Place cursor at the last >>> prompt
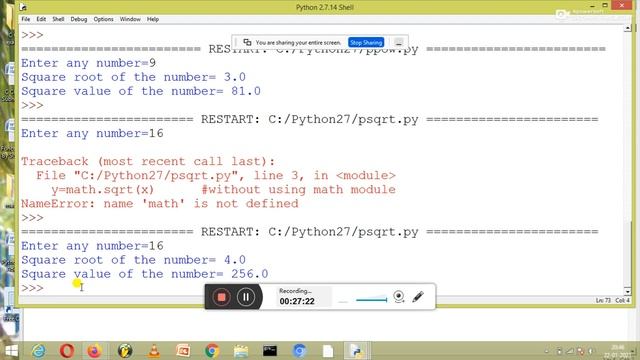Viewport: 640px width, 360px height. coord(33,288)
